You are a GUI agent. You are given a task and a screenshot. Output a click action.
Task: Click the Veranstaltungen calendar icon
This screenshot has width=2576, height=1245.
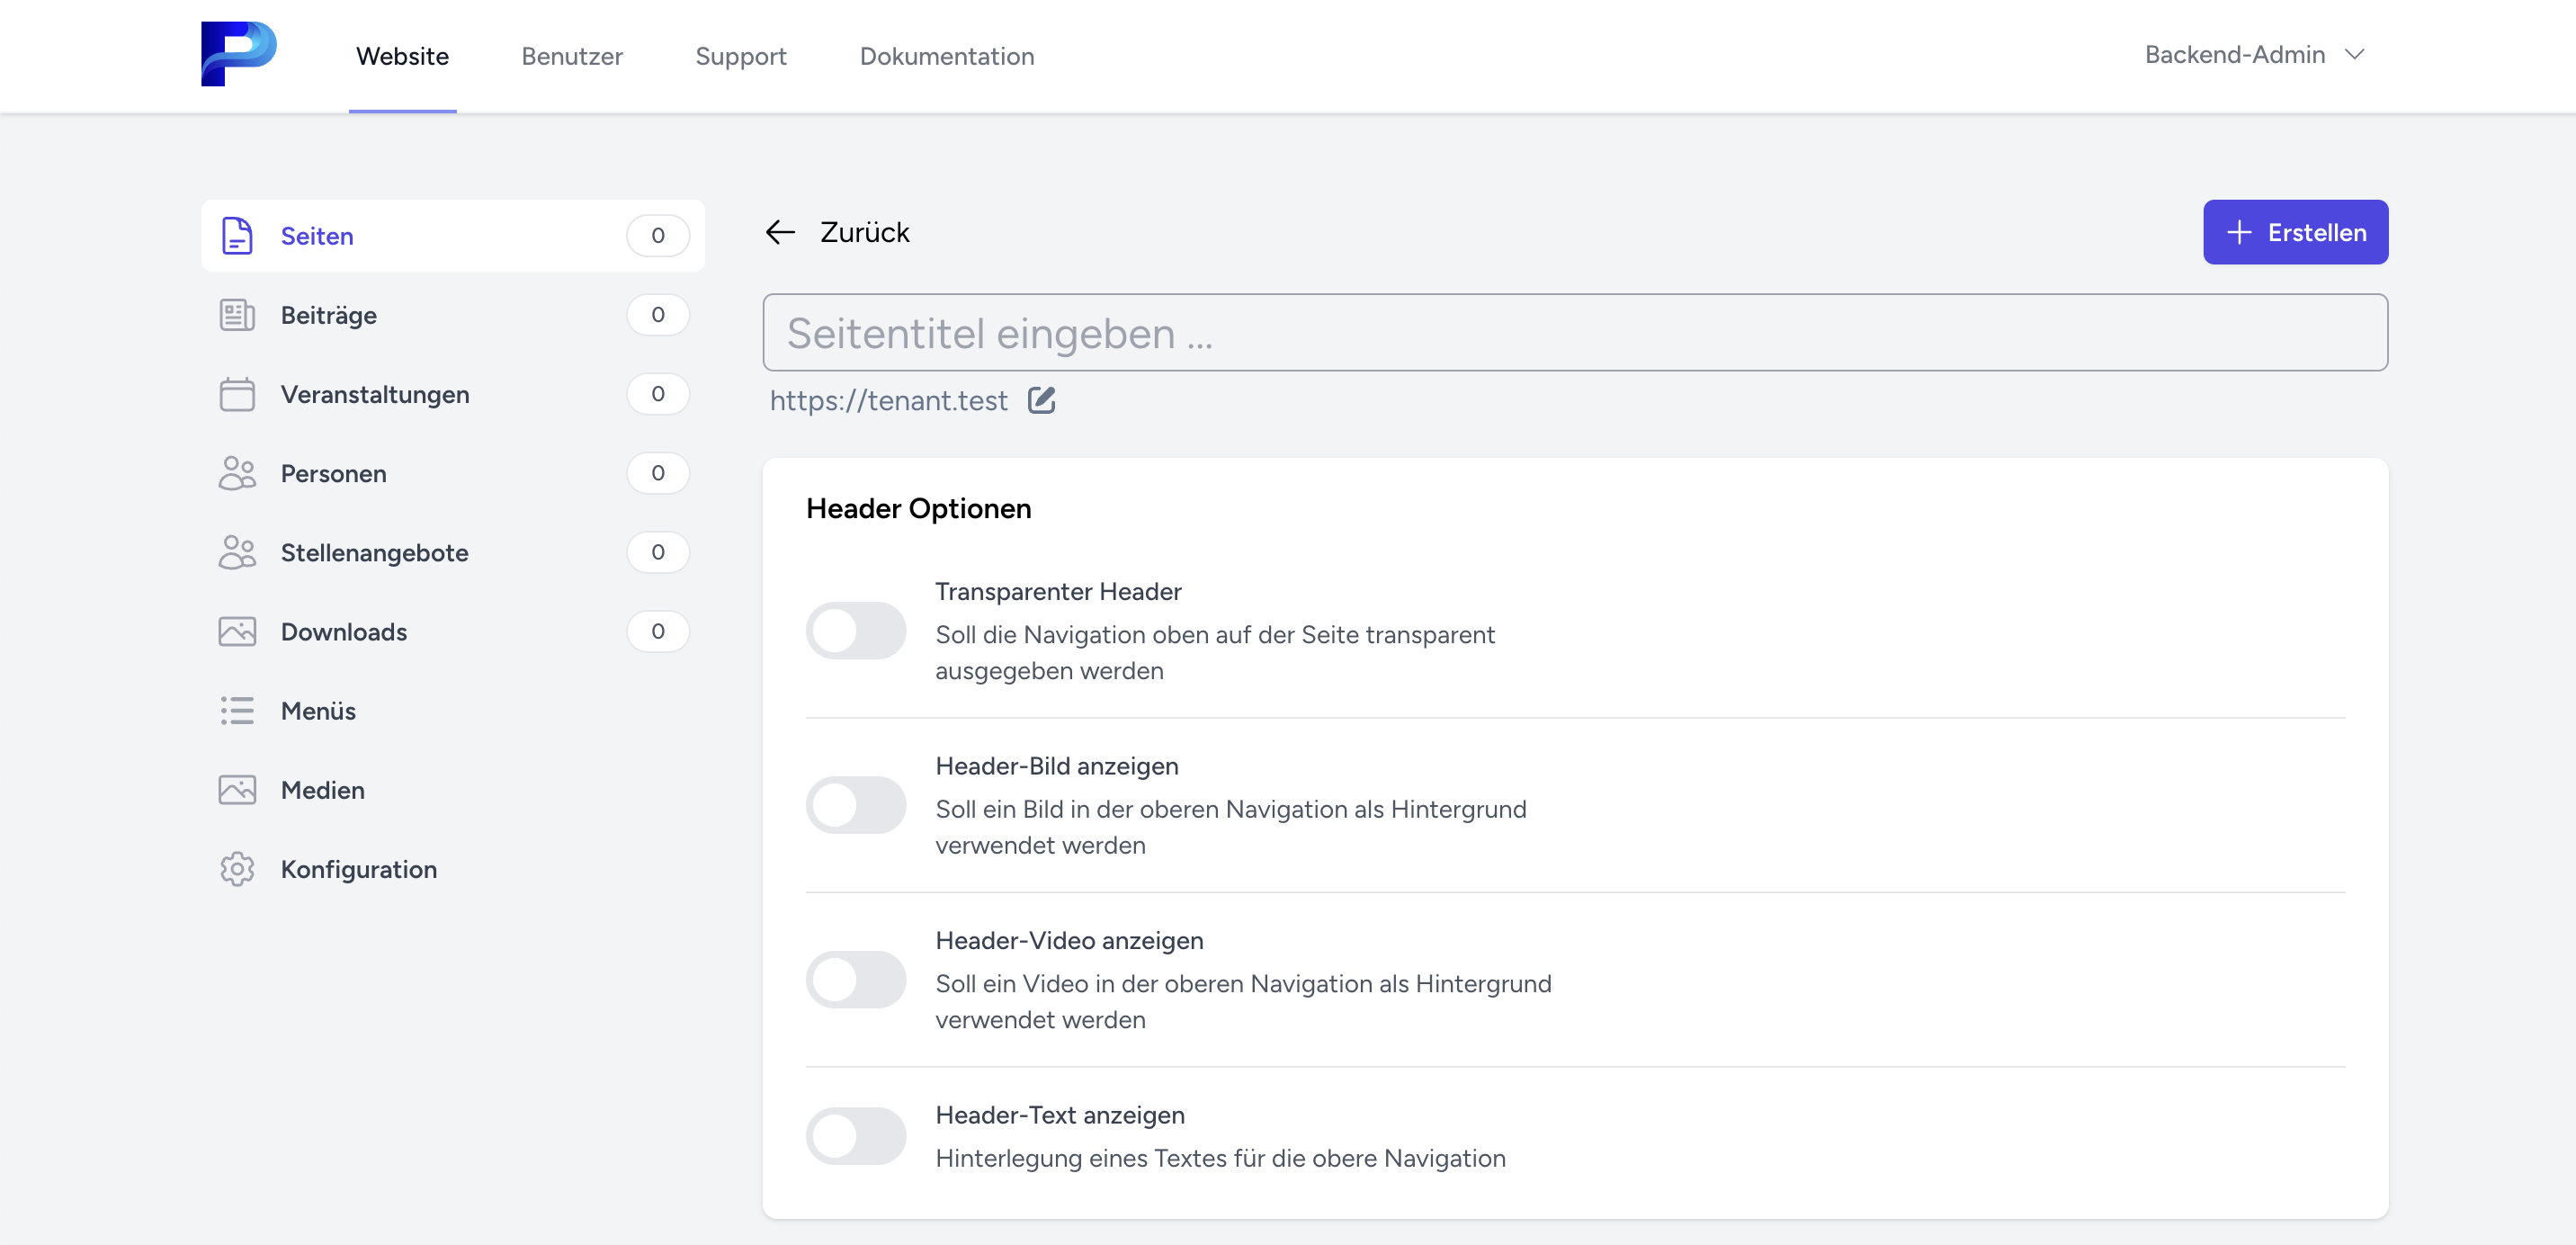[237, 394]
